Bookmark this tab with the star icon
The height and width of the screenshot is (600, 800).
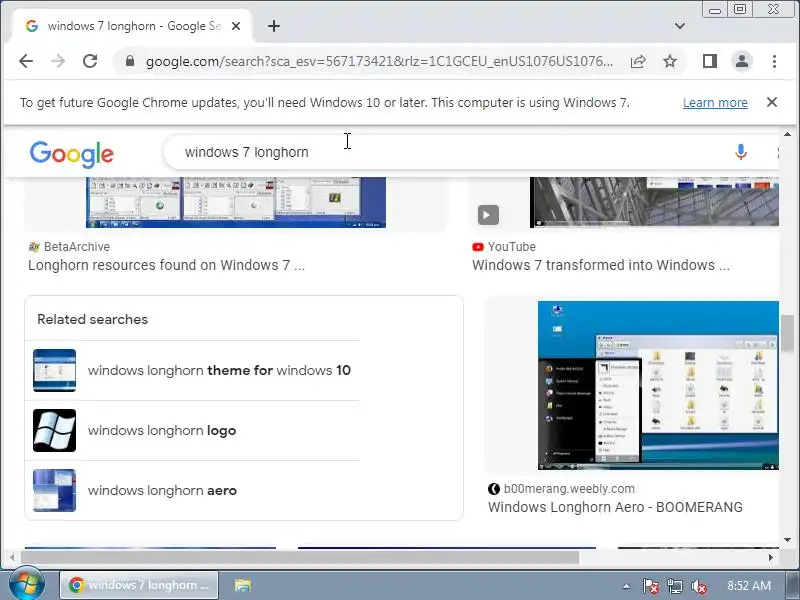click(x=669, y=62)
